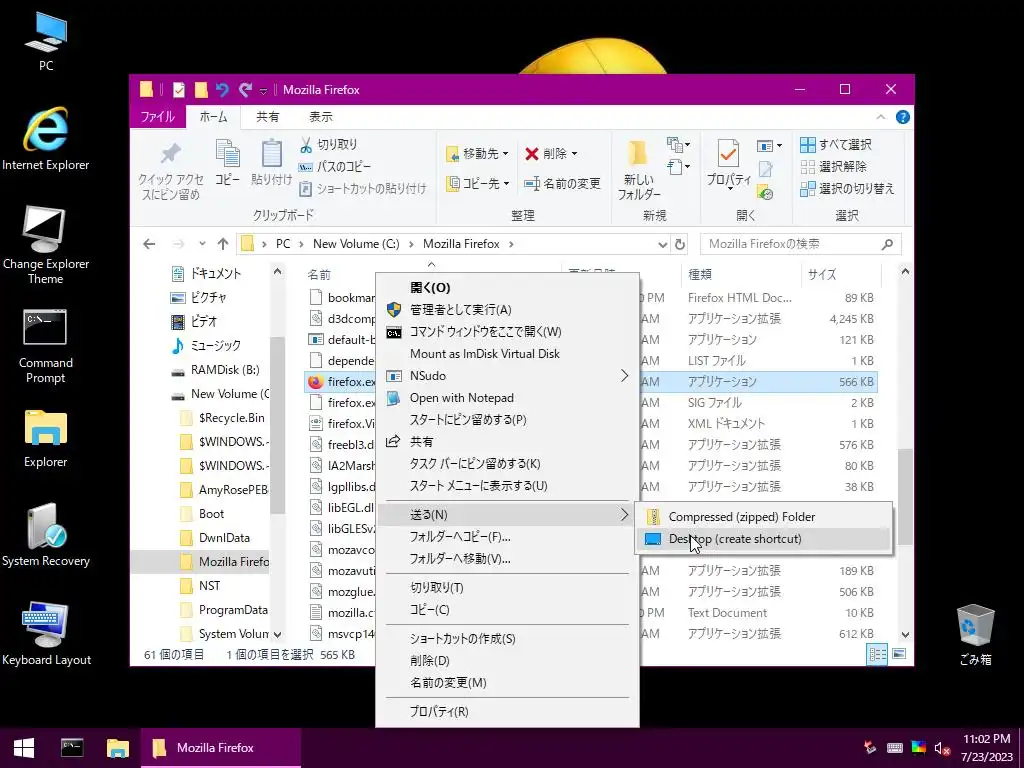The height and width of the screenshot is (768, 1024).
Task: Click 名前の変更 (rename) in the ribbon
Action: [562, 184]
